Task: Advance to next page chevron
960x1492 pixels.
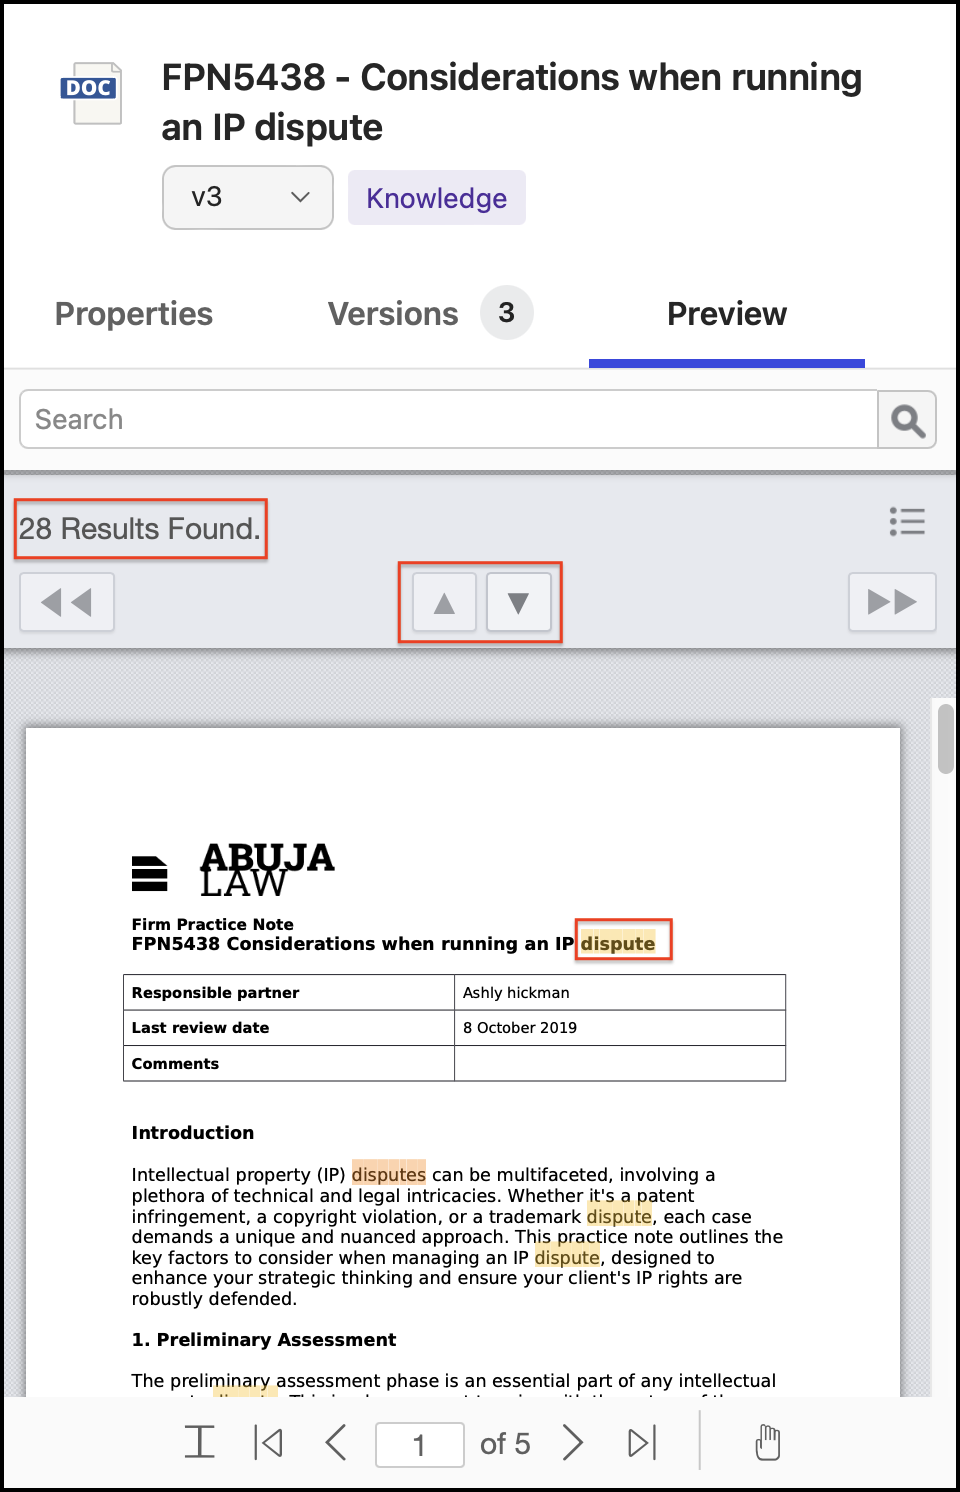Action: 572,1443
